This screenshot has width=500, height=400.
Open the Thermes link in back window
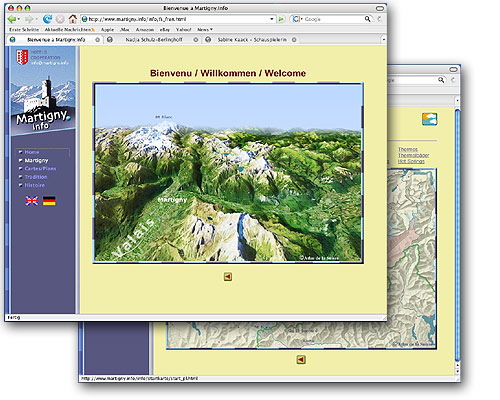(x=408, y=149)
